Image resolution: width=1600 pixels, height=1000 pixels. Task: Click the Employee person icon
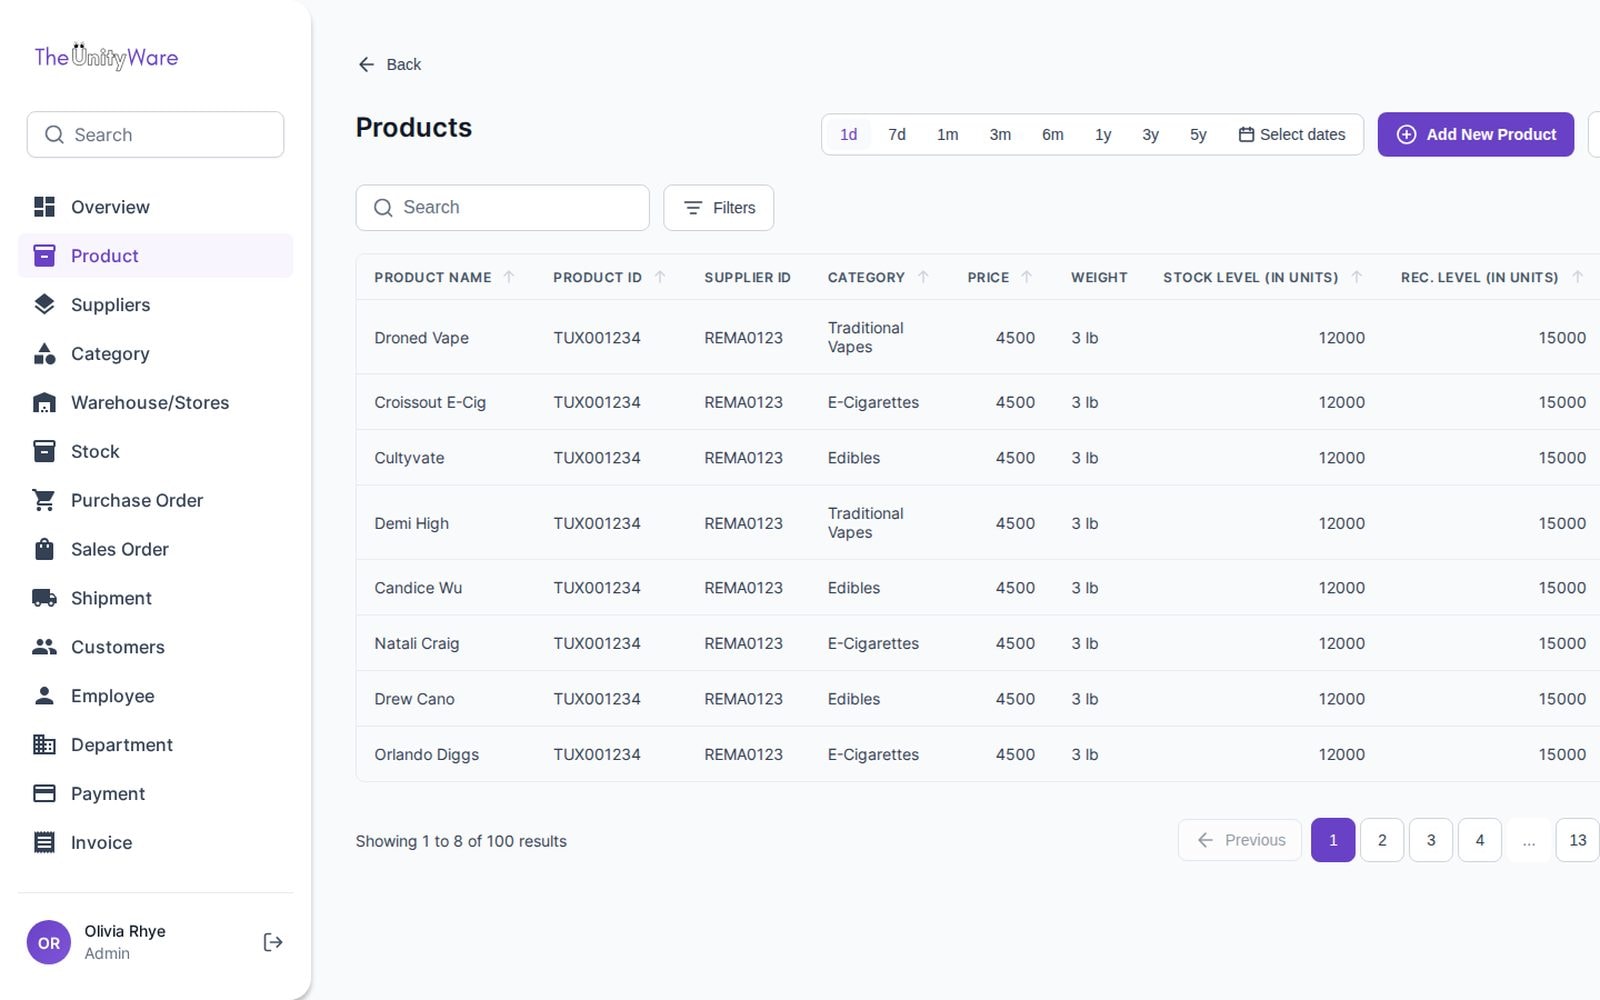(x=44, y=696)
